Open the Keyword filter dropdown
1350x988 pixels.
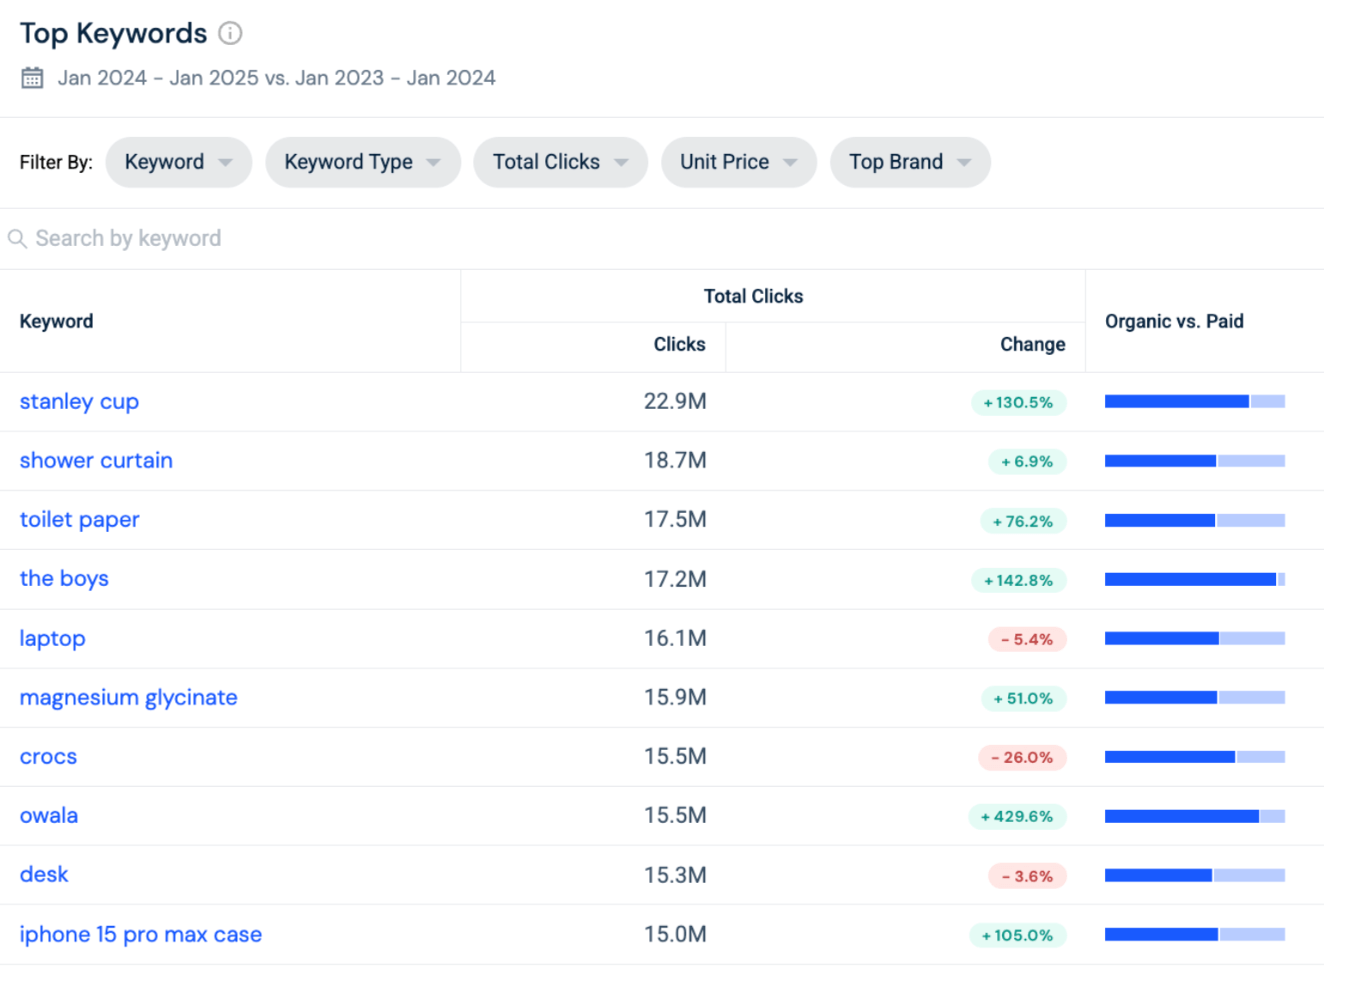point(179,162)
